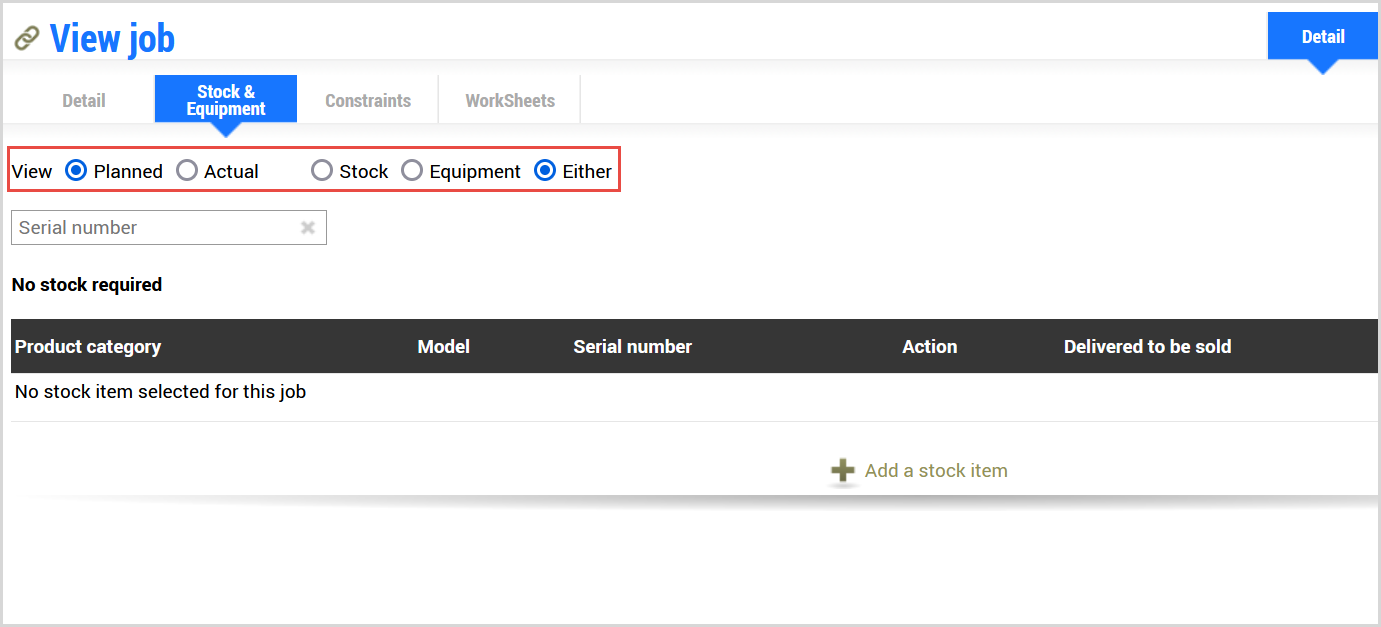
Task: Open the WorkSheets tab
Action: tap(510, 100)
